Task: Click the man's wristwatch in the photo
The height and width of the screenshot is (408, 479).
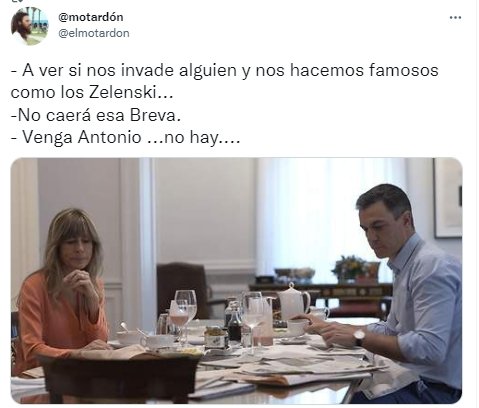Action: coord(359,337)
